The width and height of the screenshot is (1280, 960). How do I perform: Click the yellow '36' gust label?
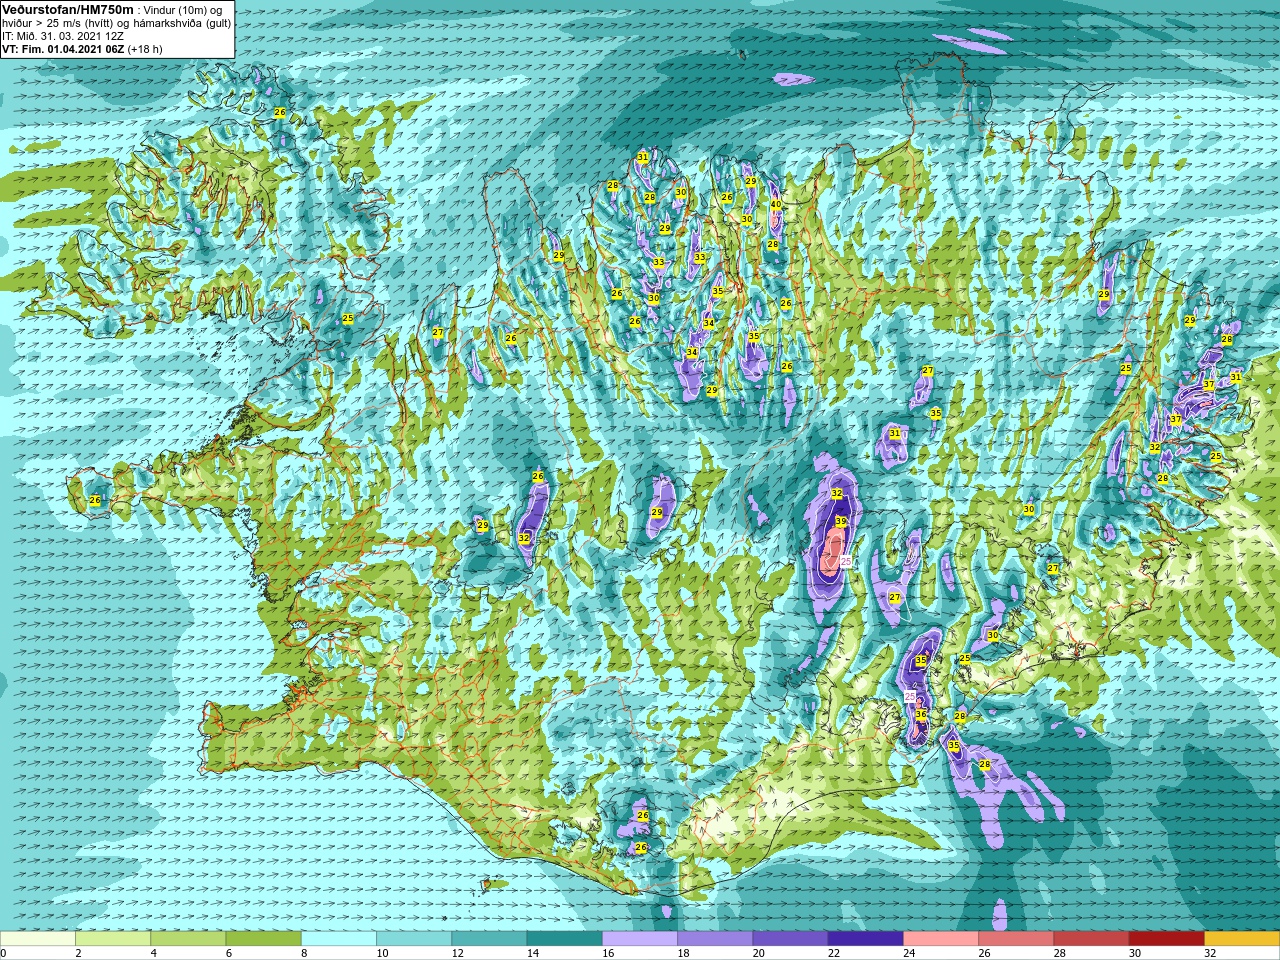(921, 714)
